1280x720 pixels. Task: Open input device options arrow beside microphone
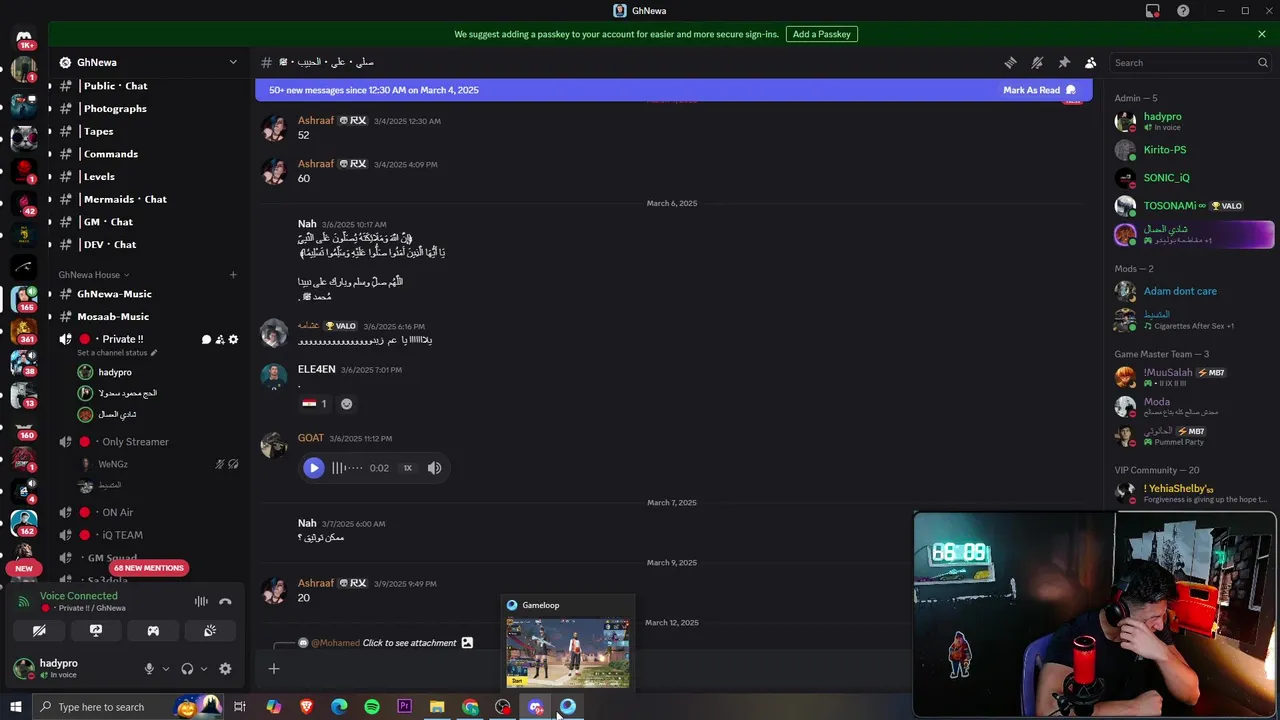[166, 669]
